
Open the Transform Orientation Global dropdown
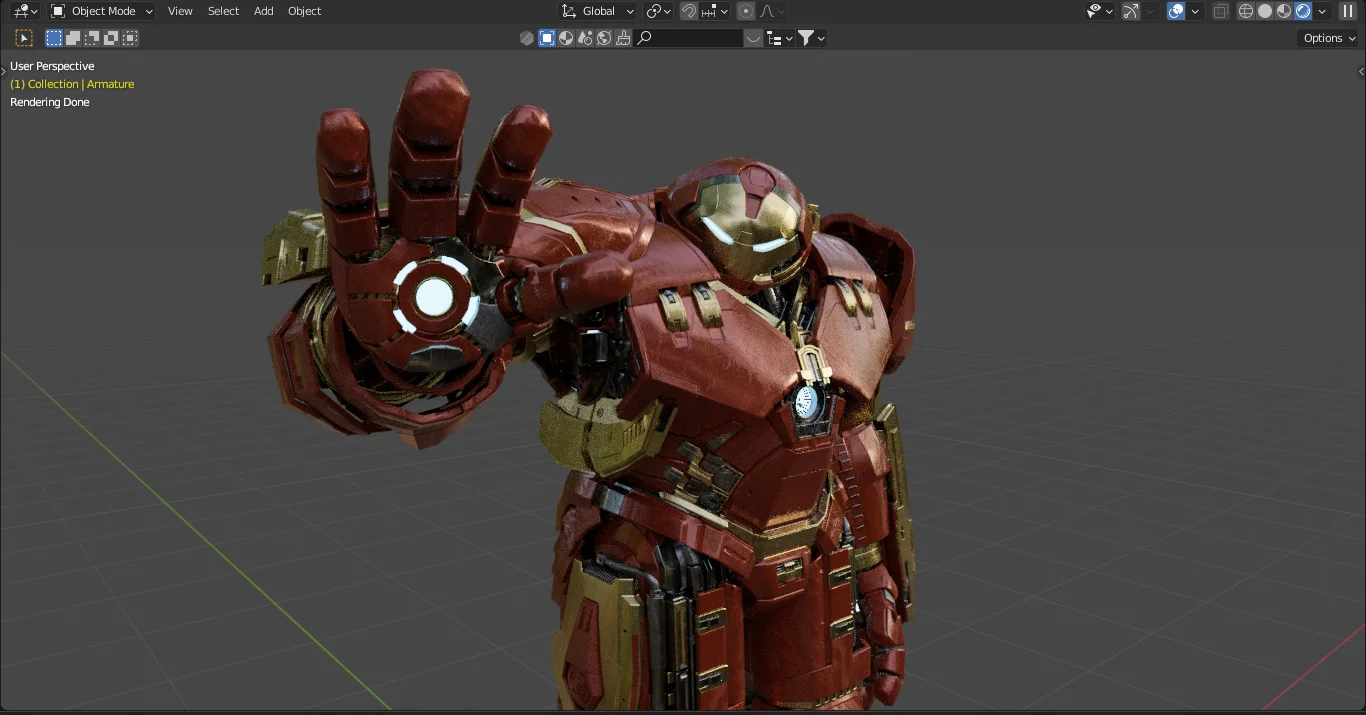(x=598, y=11)
